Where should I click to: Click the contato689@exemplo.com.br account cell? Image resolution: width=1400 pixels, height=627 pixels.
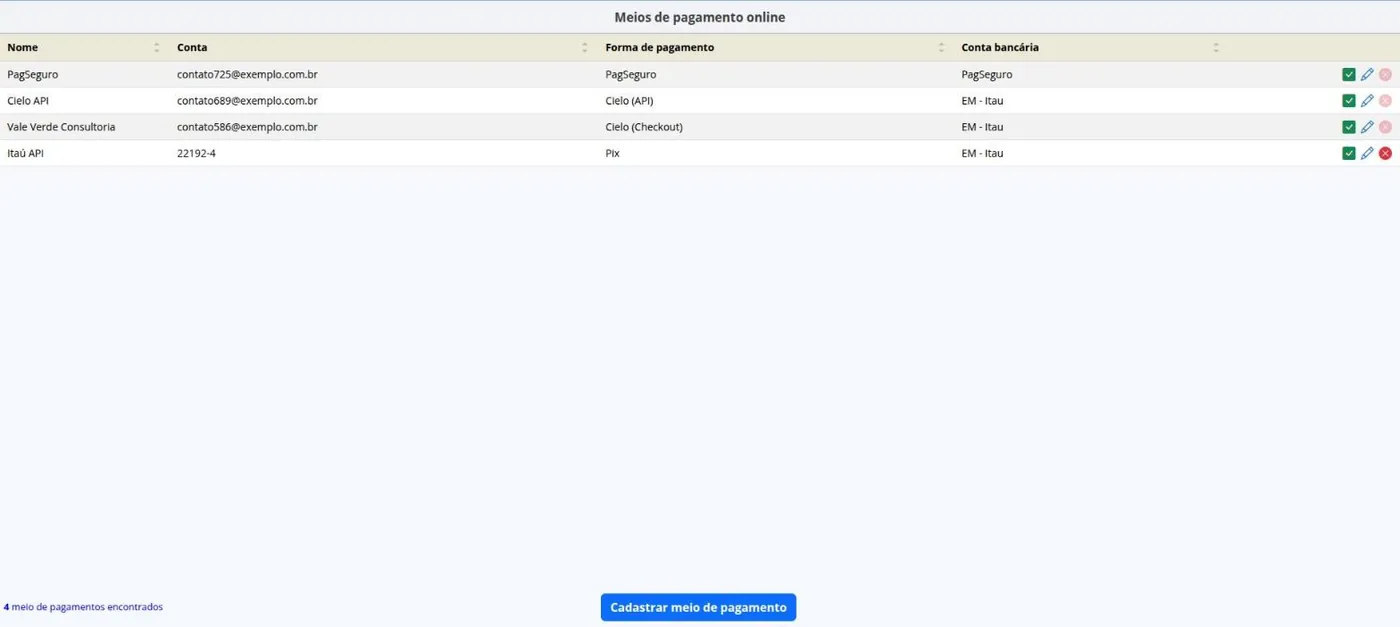(x=247, y=100)
